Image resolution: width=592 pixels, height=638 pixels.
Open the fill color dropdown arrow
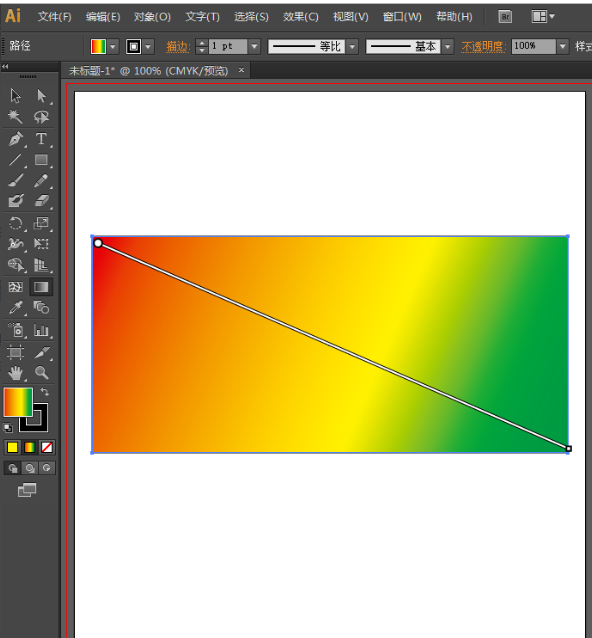[x=113, y=46]
